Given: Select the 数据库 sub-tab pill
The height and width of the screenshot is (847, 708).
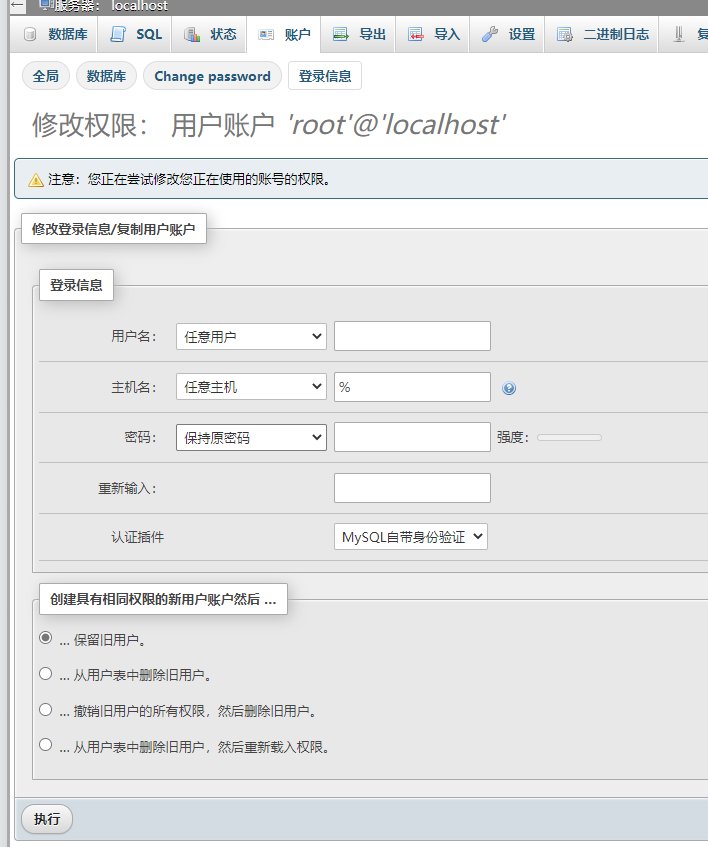Looking at the screenshot, I should [106, 76].
